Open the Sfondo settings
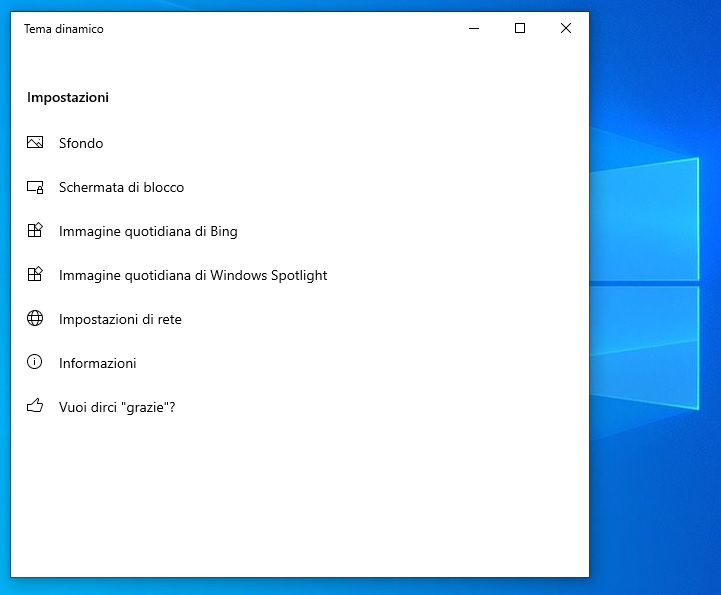721x595 pixels. [81, 143]
